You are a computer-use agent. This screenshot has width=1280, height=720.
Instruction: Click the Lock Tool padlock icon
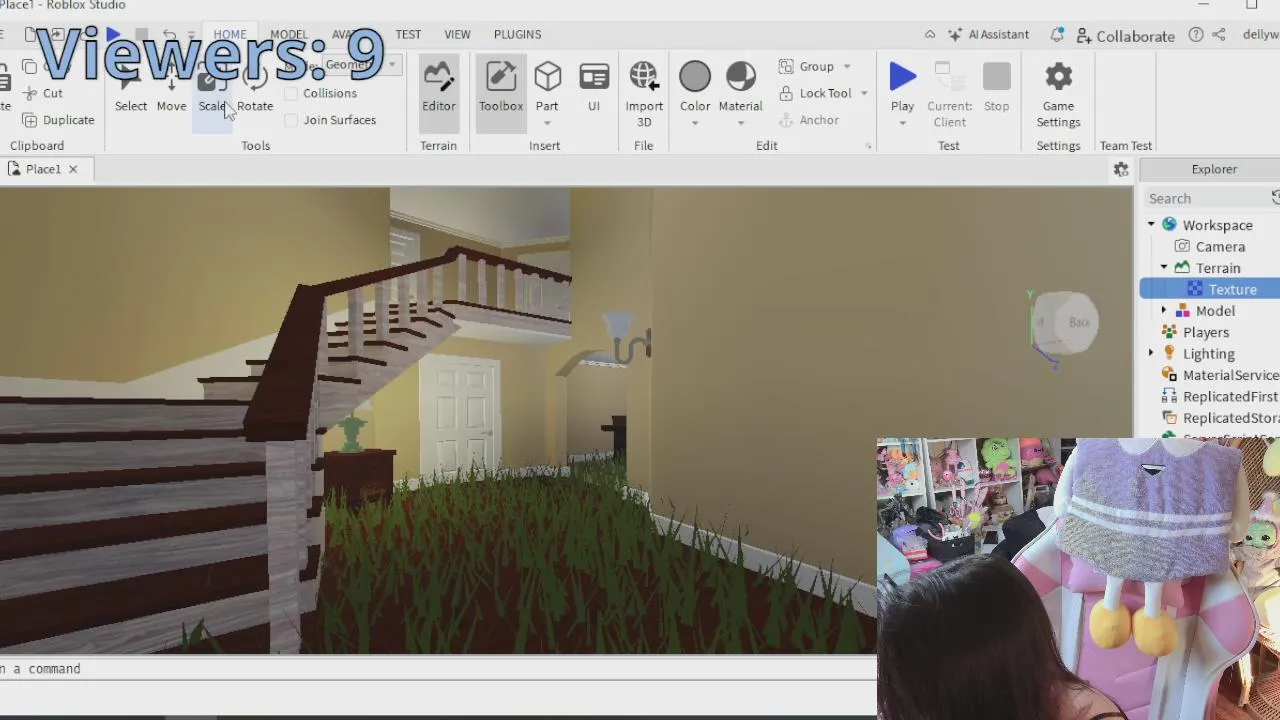[x=785, y=93]
